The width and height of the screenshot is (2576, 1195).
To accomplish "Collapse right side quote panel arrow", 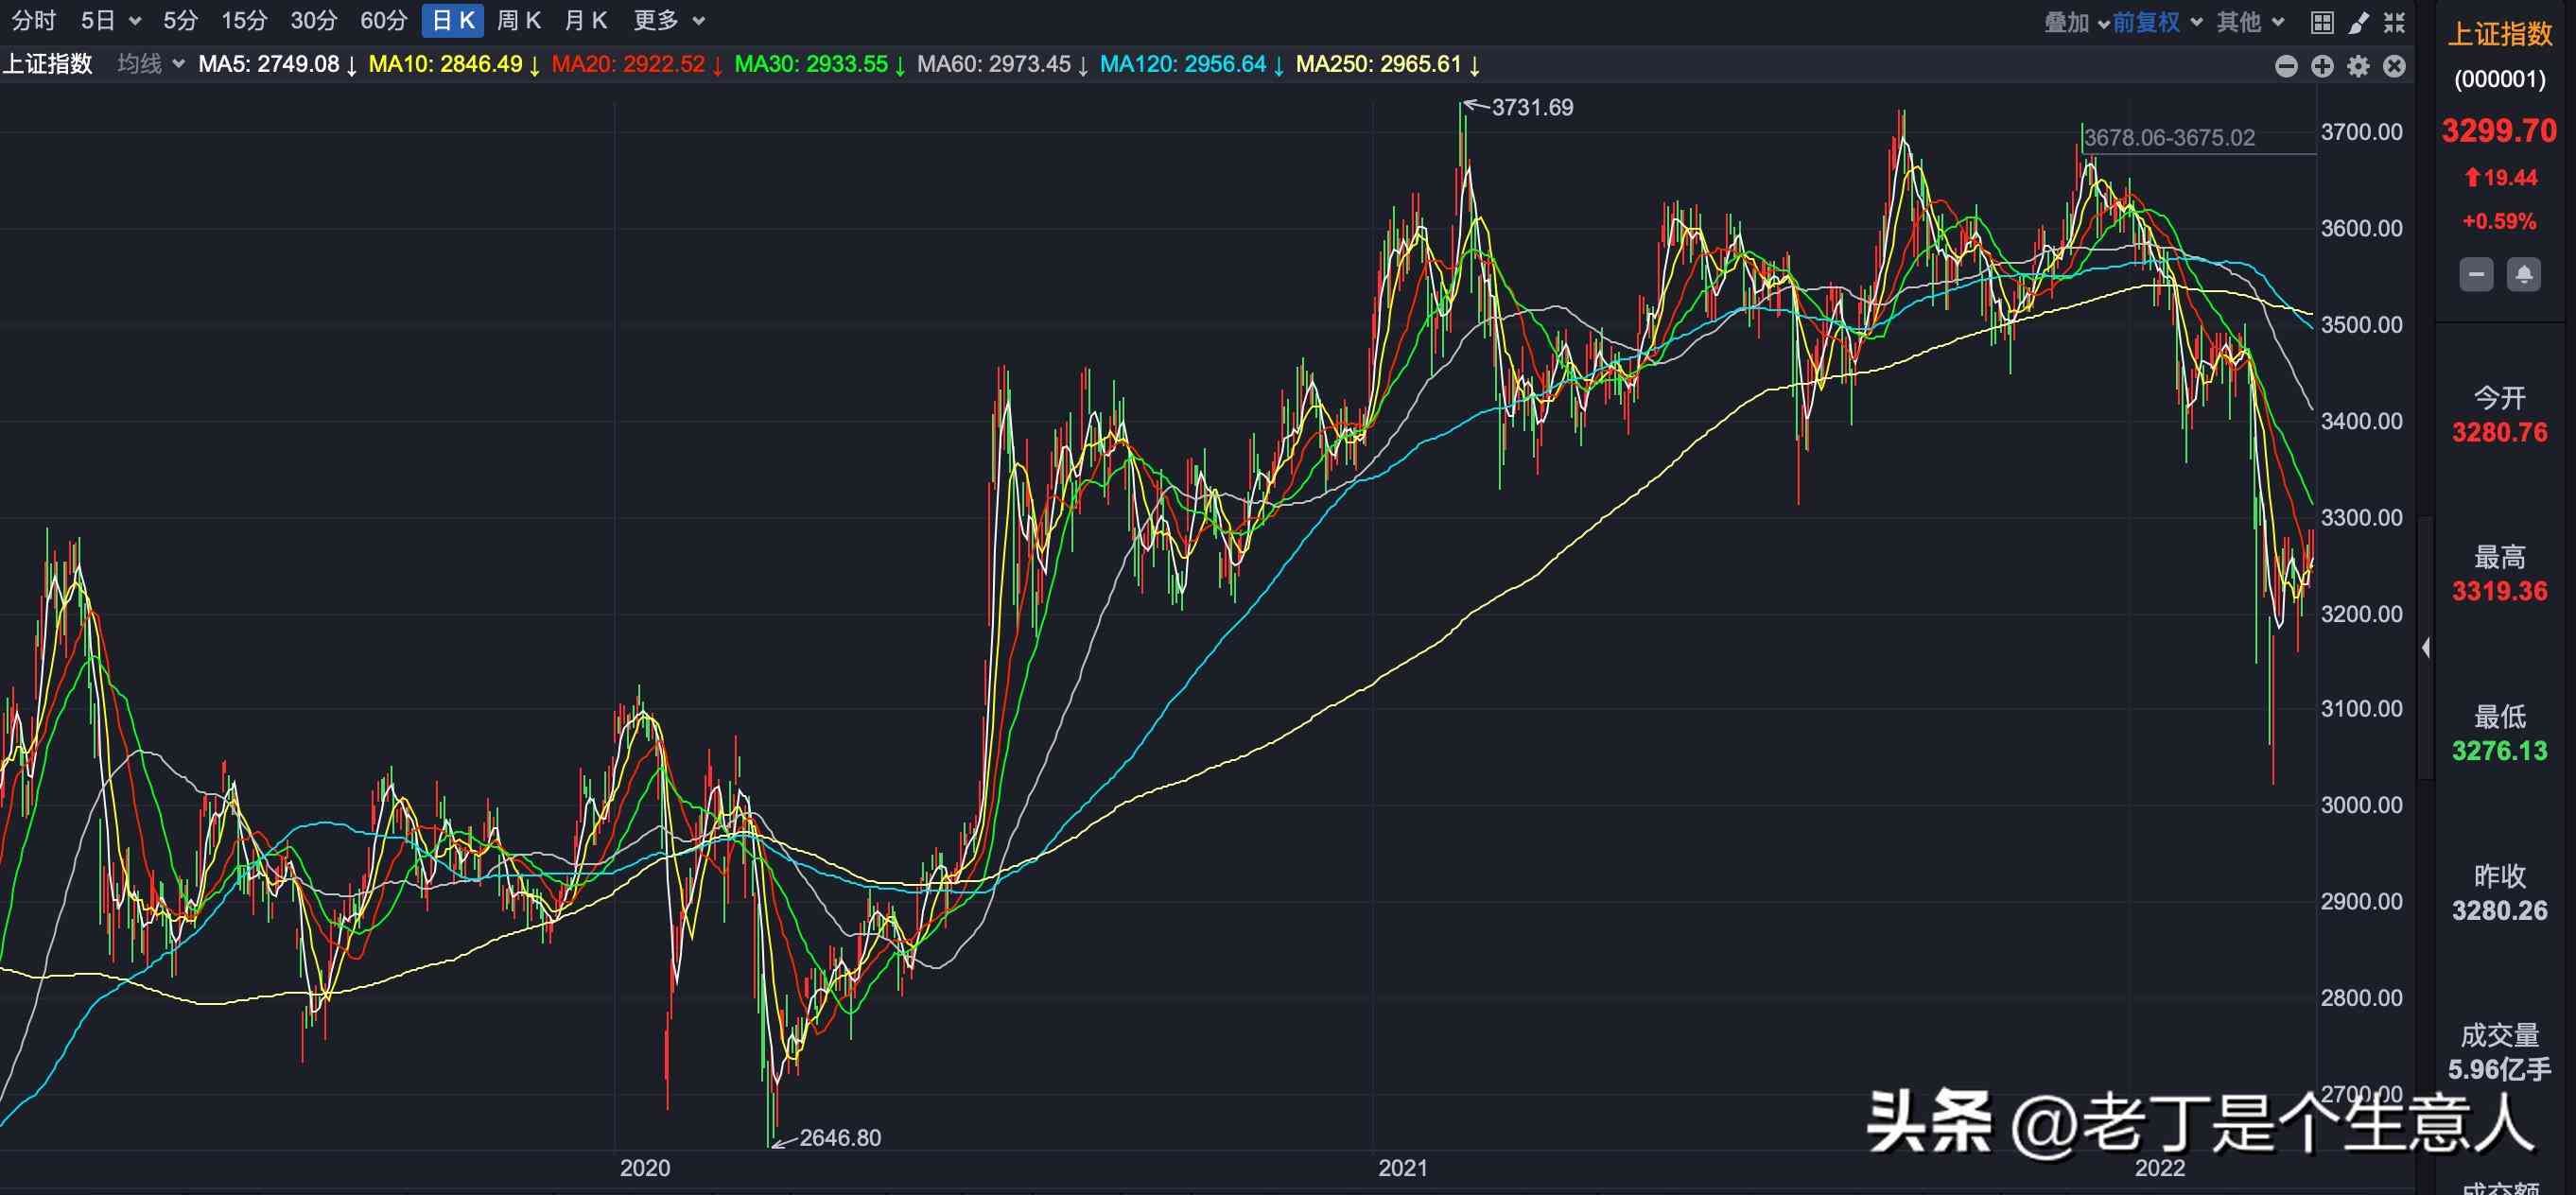I will click(2425, 648).
